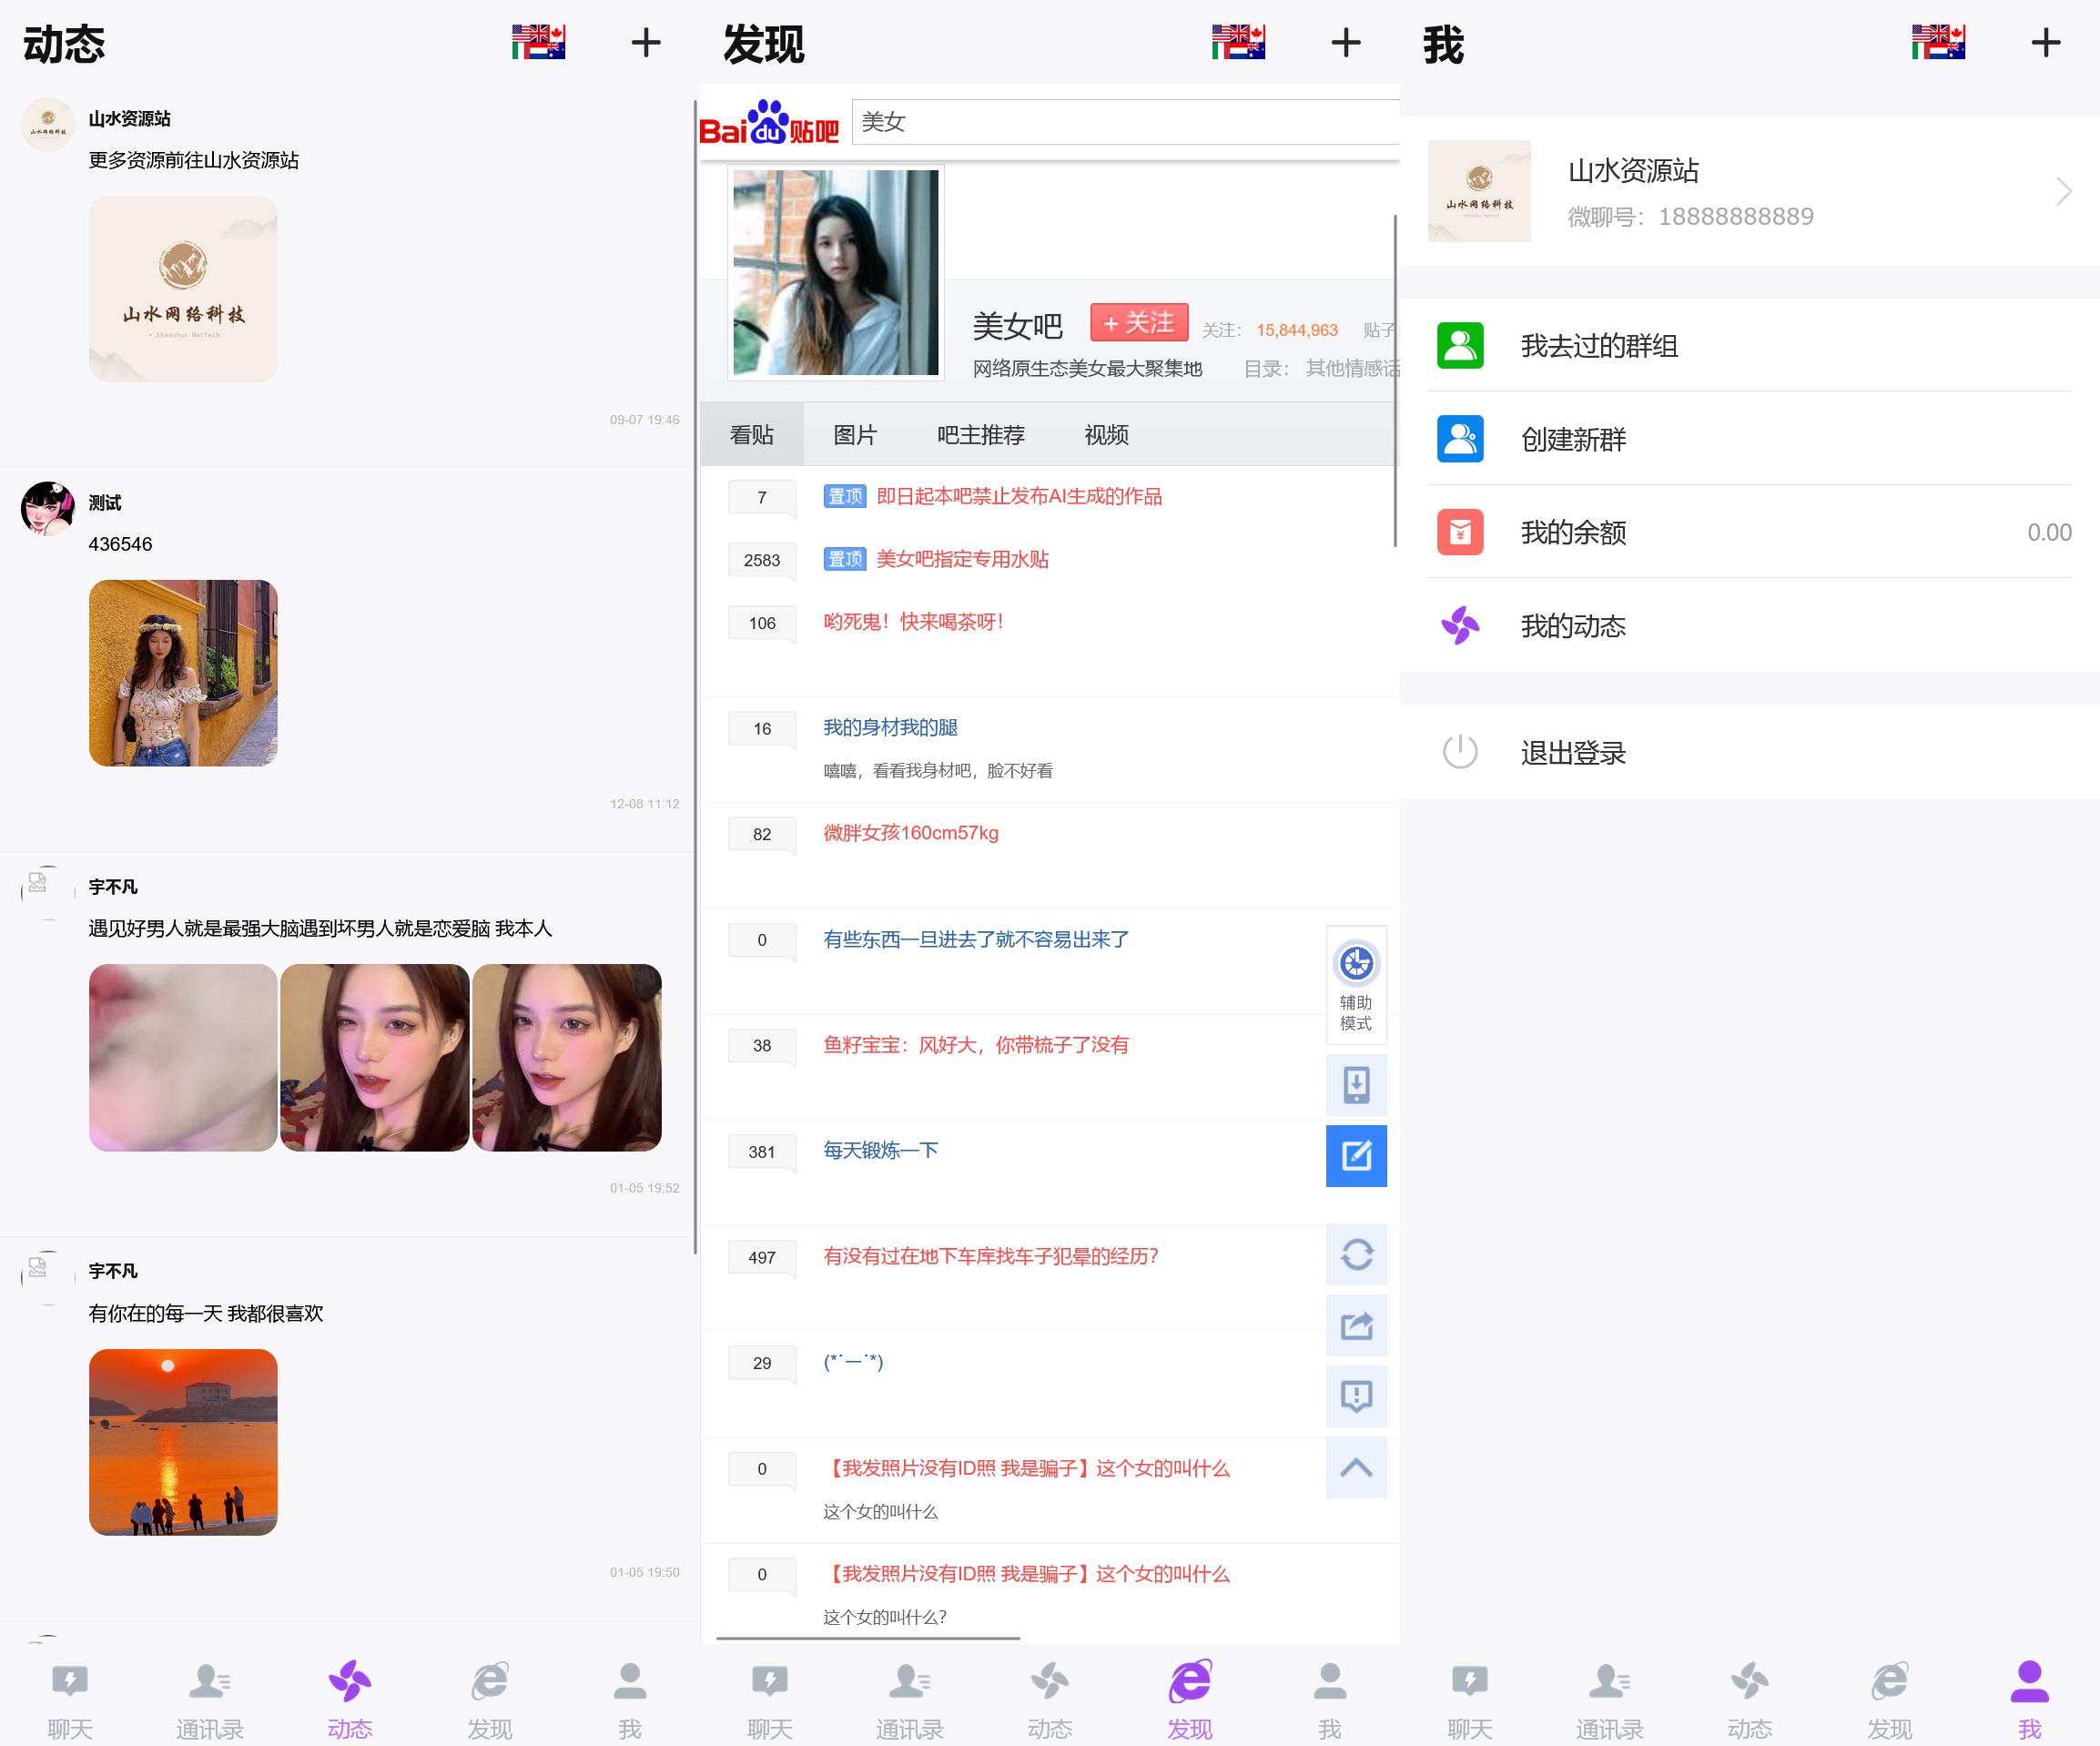Image resolution: width=2100 pixels, height=1746 pixels.
Task: Click the 辅助模式 accessibility icon
Action: 1356,964
